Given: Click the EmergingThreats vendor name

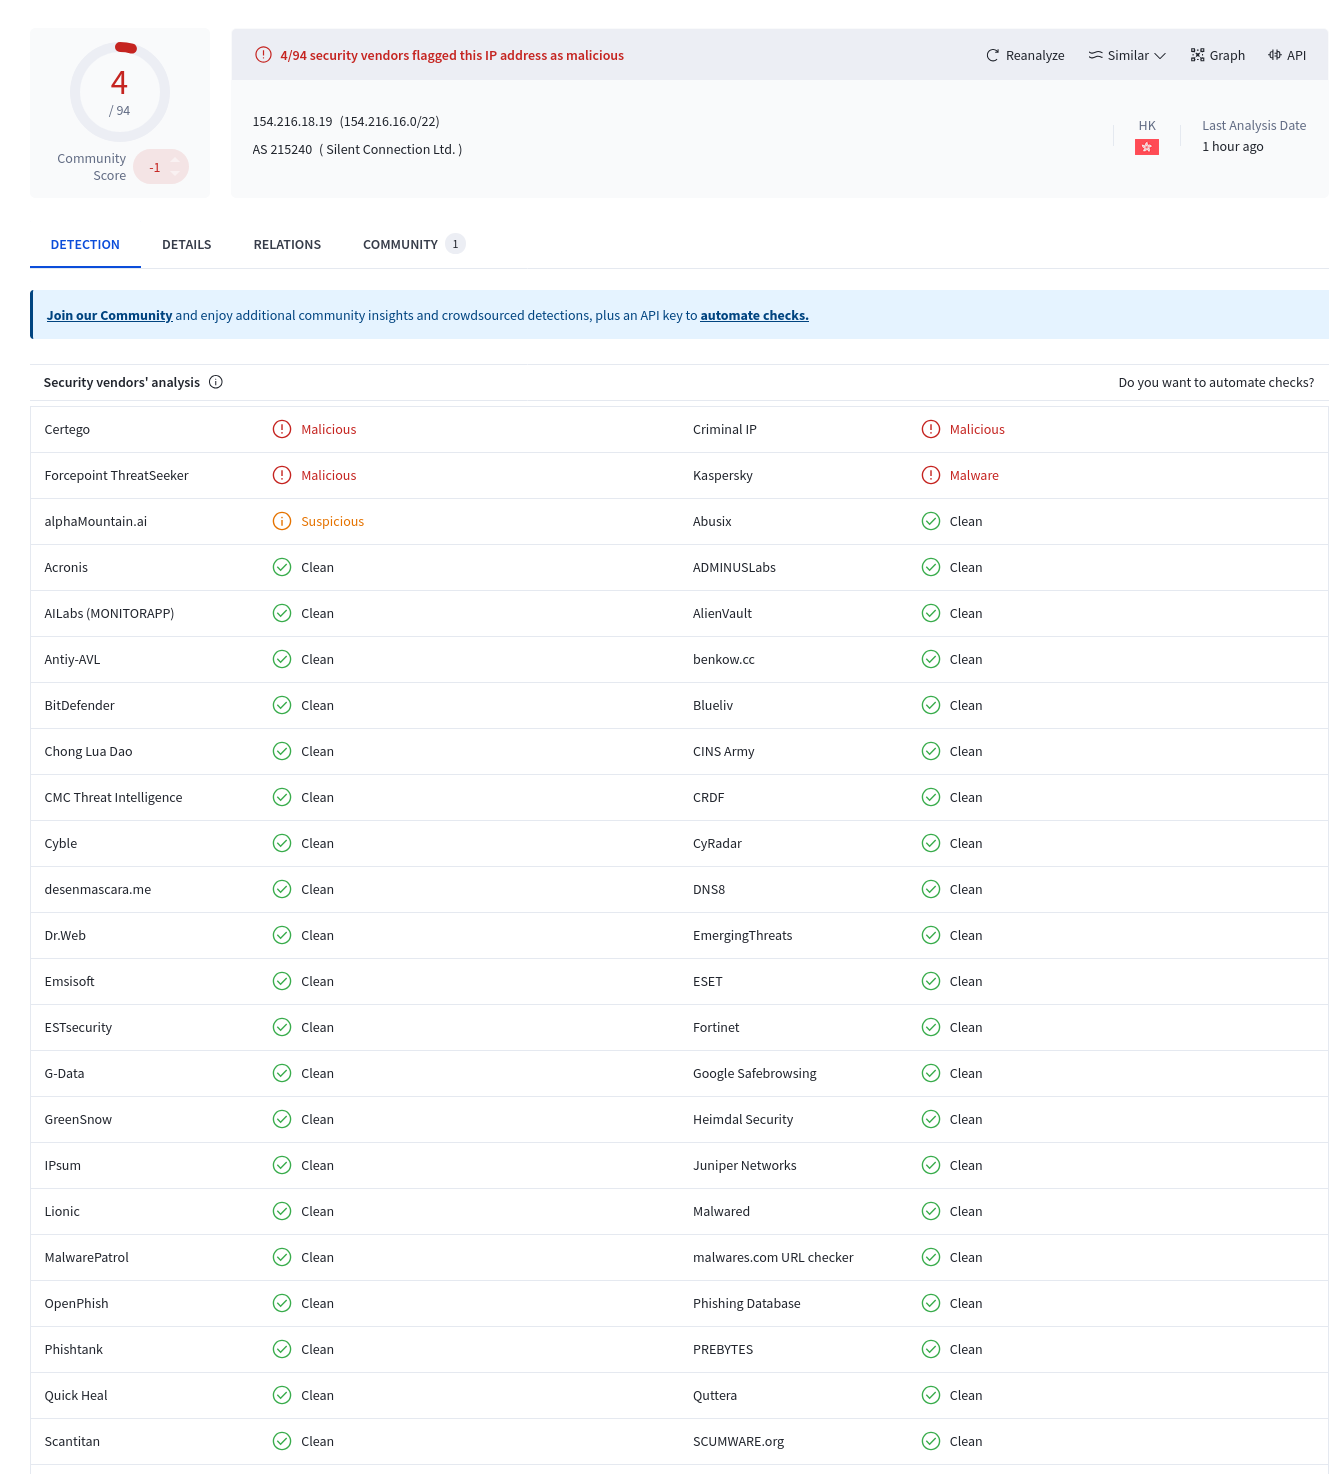Looking at the screenshot, I should 743,935.
